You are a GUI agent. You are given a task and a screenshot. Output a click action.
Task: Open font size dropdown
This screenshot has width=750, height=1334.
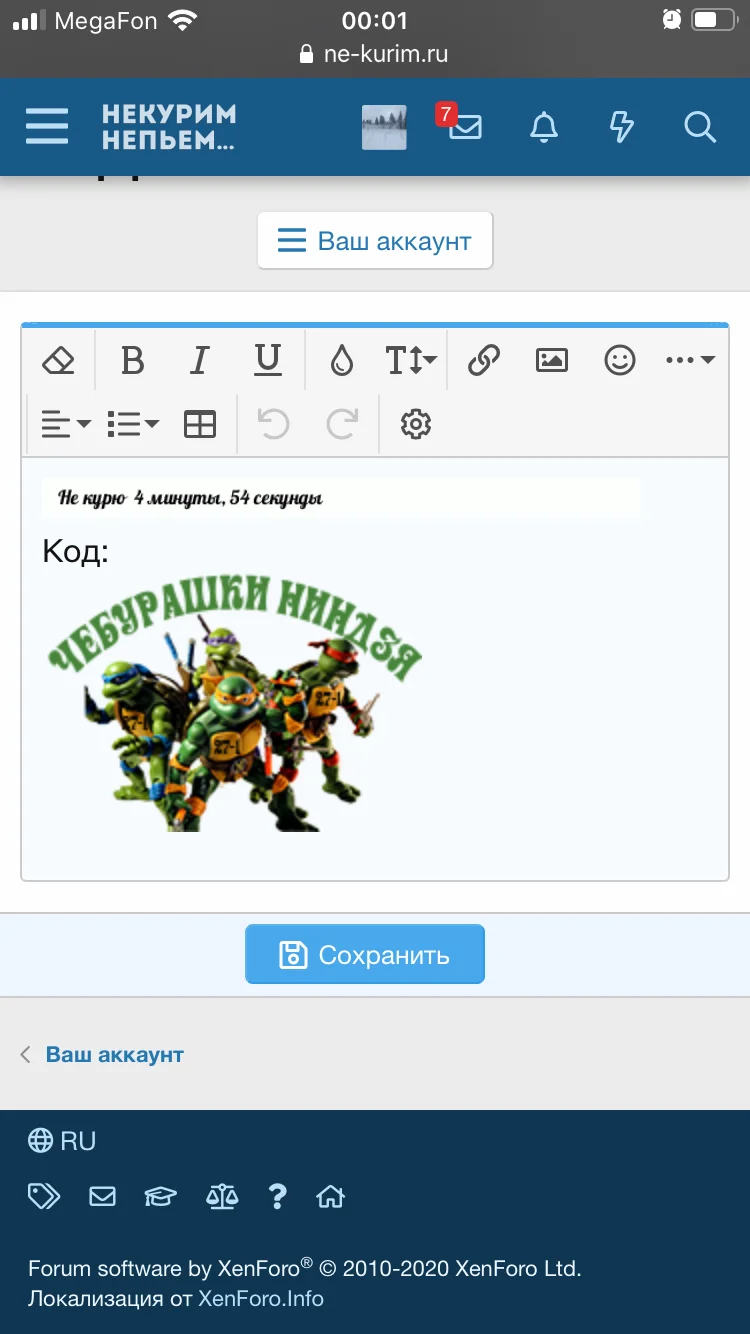coord(411,359)
